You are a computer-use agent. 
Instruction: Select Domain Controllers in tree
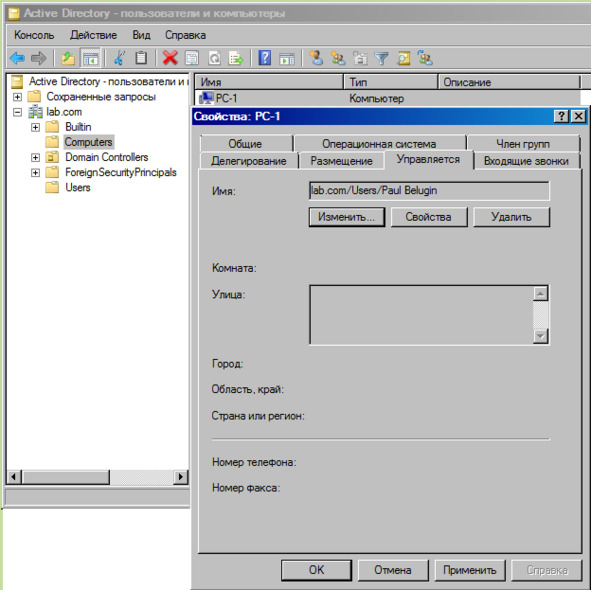107,157
